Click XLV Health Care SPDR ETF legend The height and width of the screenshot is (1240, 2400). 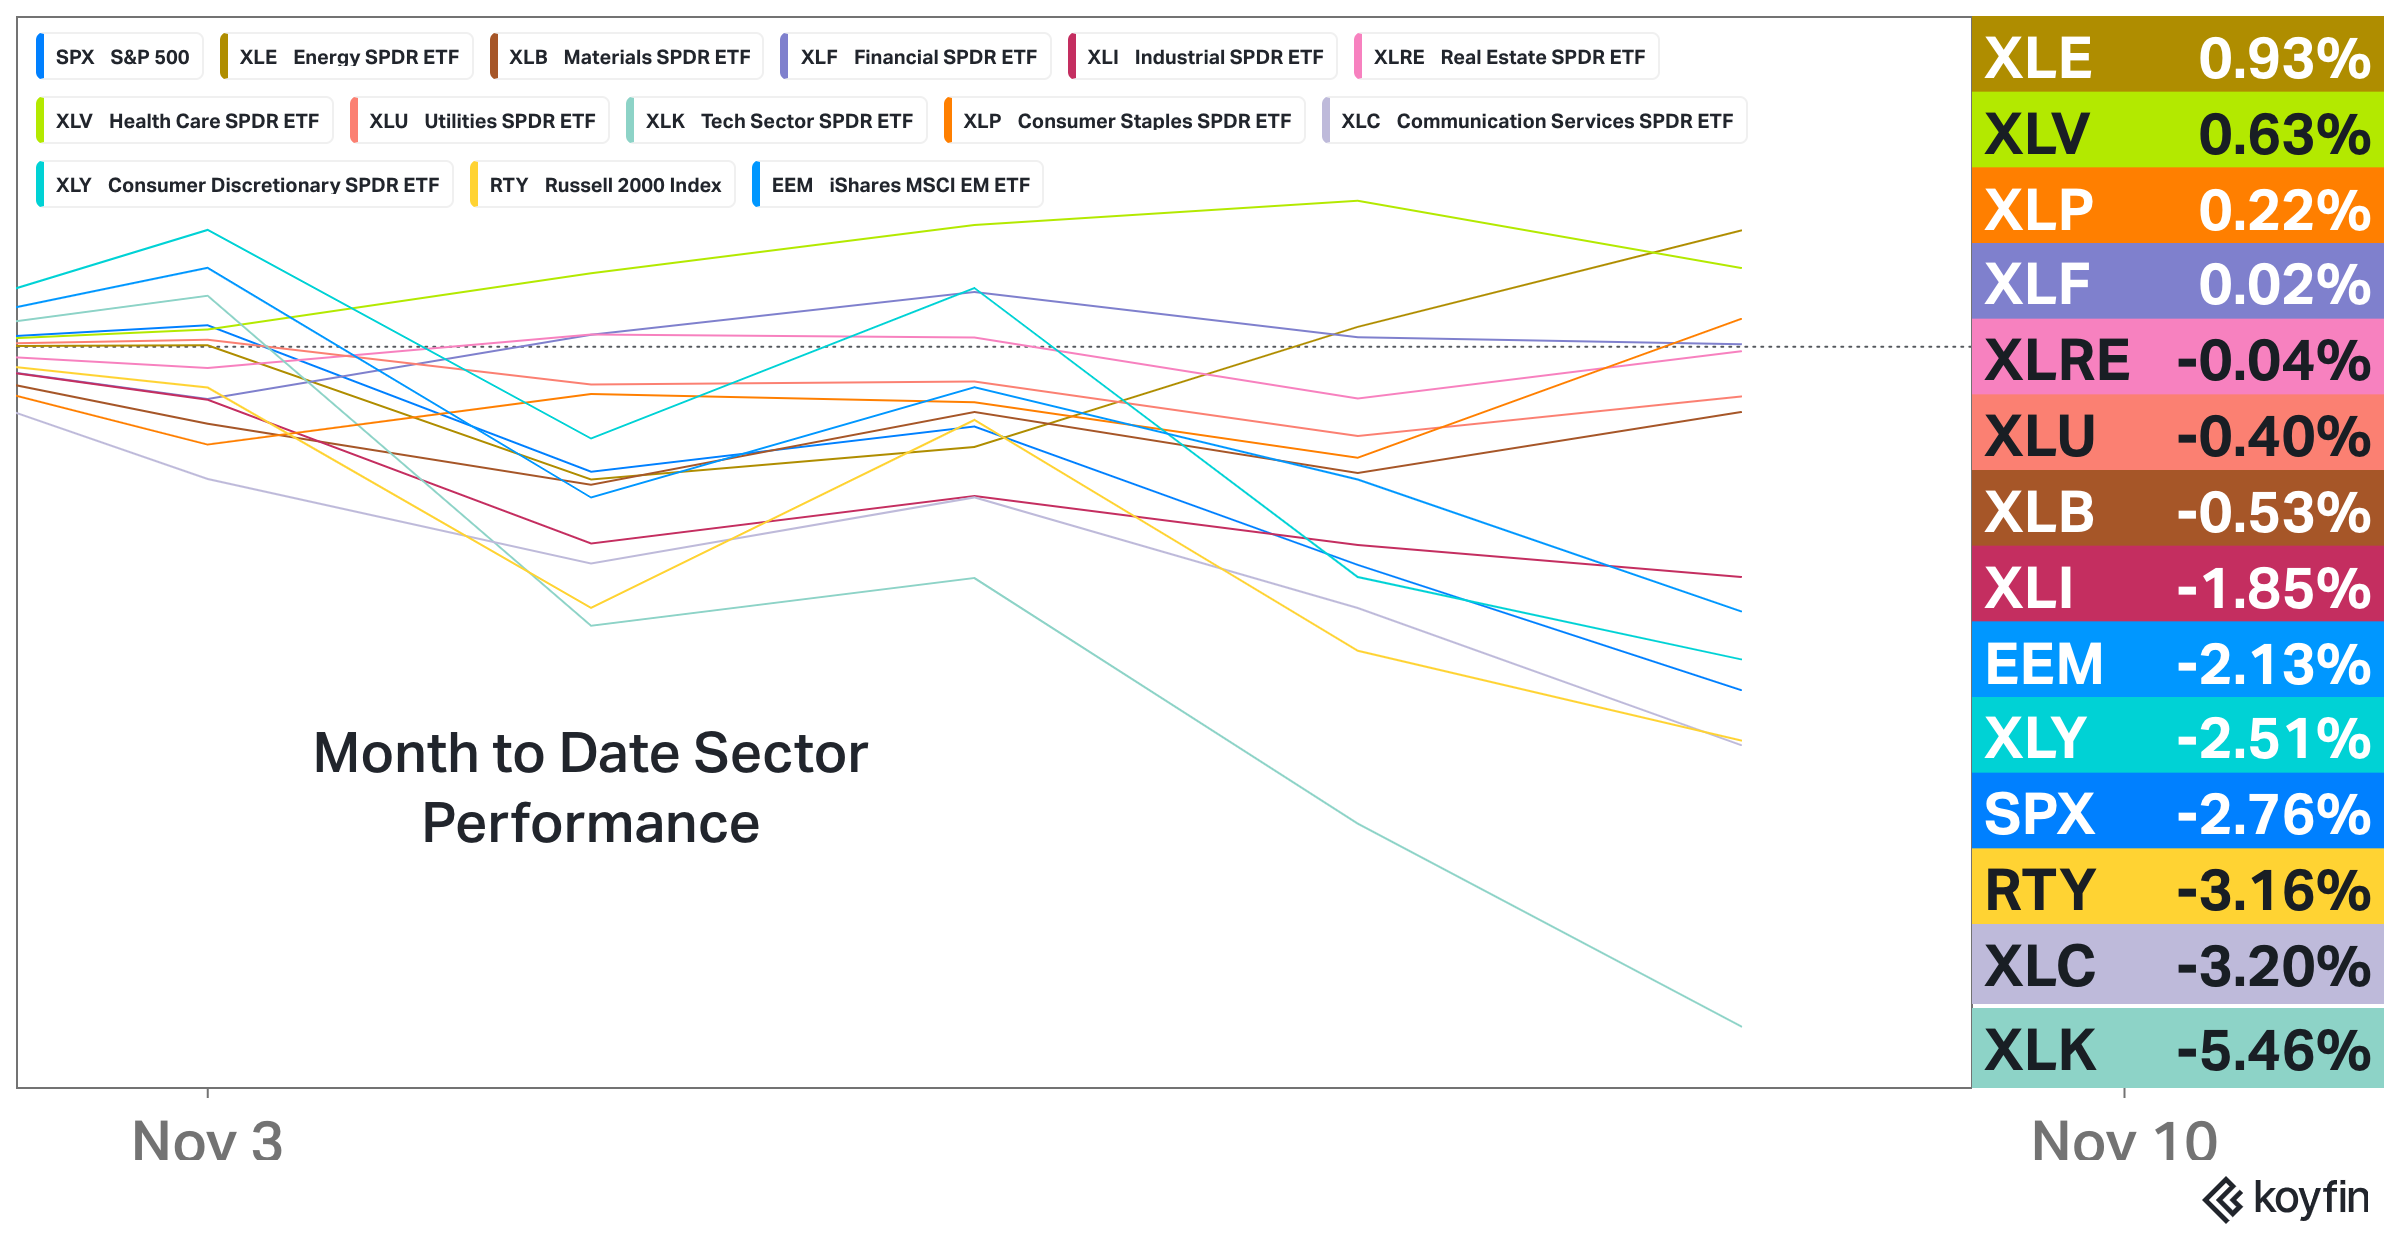[x=186, y=121]
